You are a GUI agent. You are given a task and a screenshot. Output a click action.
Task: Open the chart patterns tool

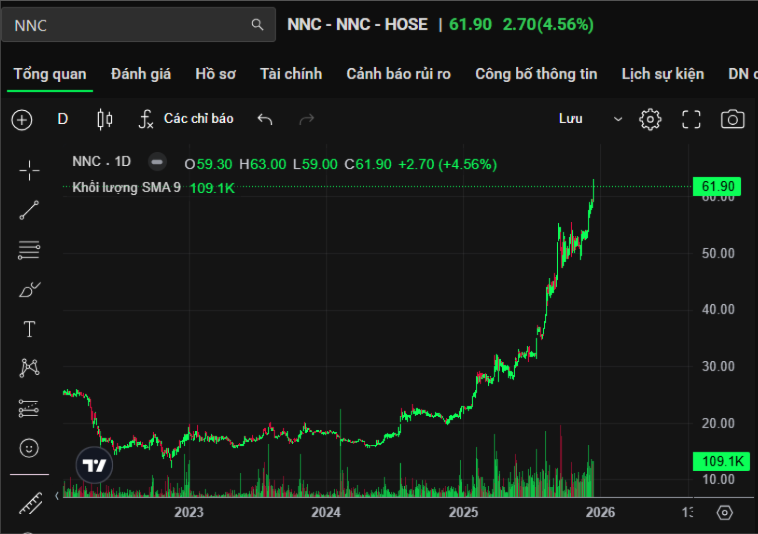29,368
